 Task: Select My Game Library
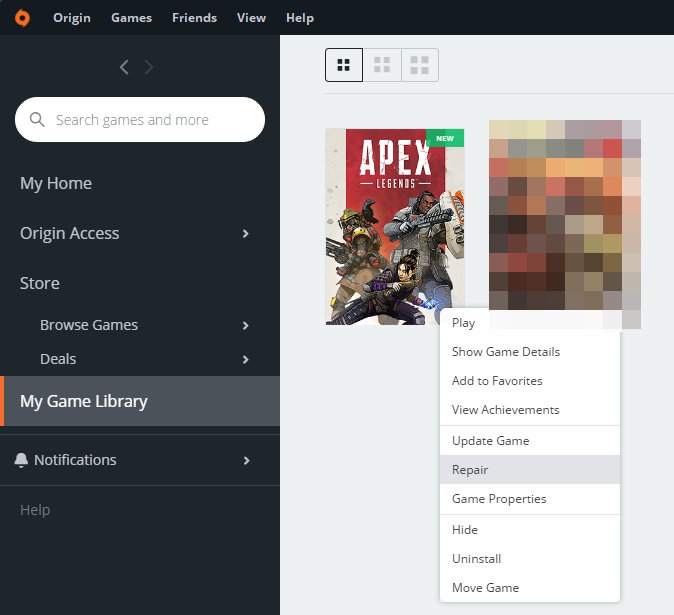coord(140,401)
